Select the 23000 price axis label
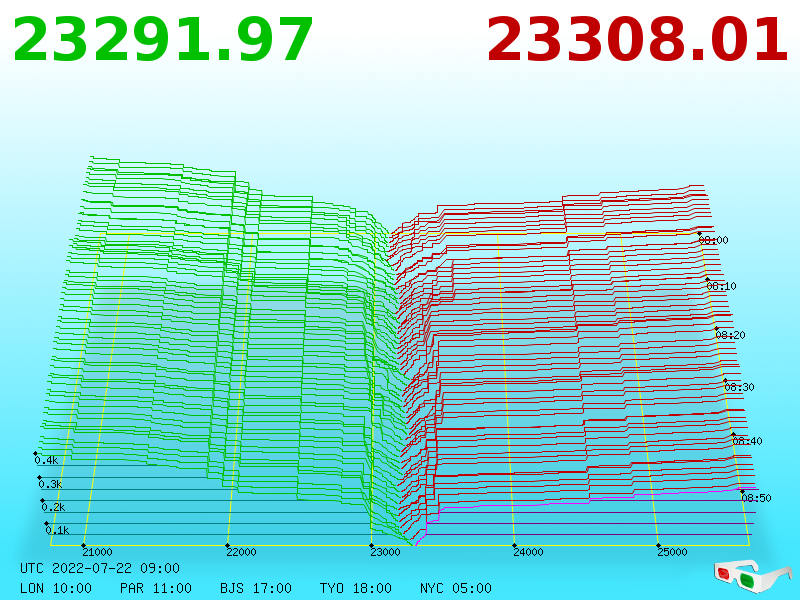Screen dimensions: 800x600 pyautogui.click(x=385, y=552)
